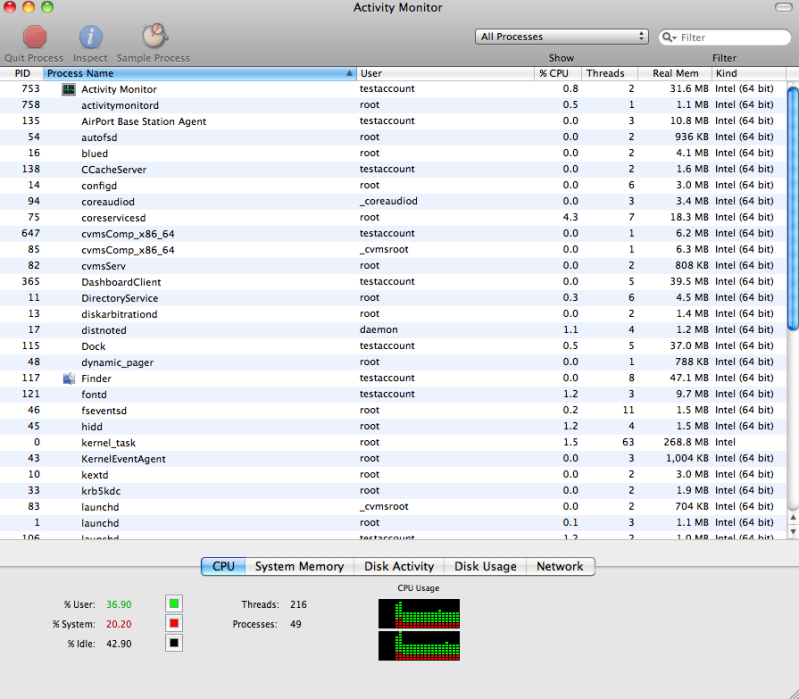This screenshot has height=699, width=799.
Task: Click the process list vertical scrollbar thumb
Action: 793,208
